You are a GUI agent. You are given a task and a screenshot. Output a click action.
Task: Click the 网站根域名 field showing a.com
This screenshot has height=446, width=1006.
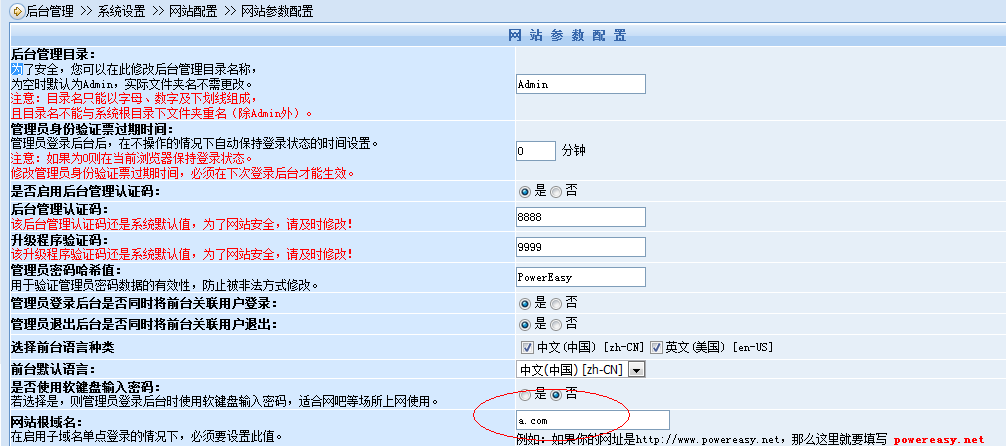(x=593, y=420)
